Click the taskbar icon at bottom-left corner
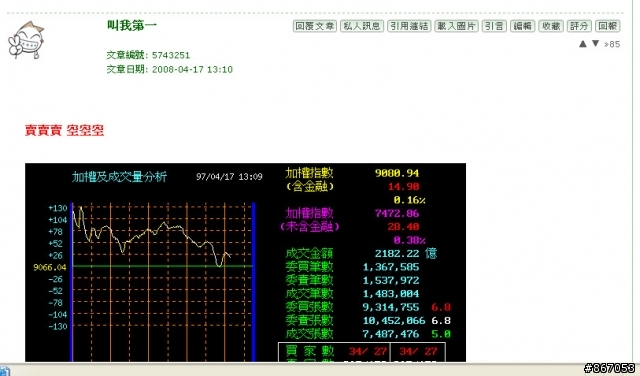This screenshot has height=376, width=640. 4,371
